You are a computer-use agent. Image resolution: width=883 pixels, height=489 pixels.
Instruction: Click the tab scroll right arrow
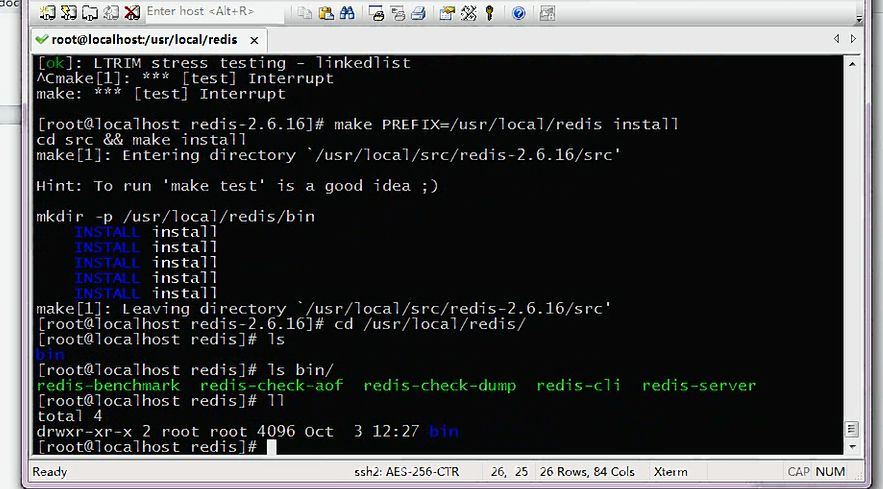(x=853, y=38)
